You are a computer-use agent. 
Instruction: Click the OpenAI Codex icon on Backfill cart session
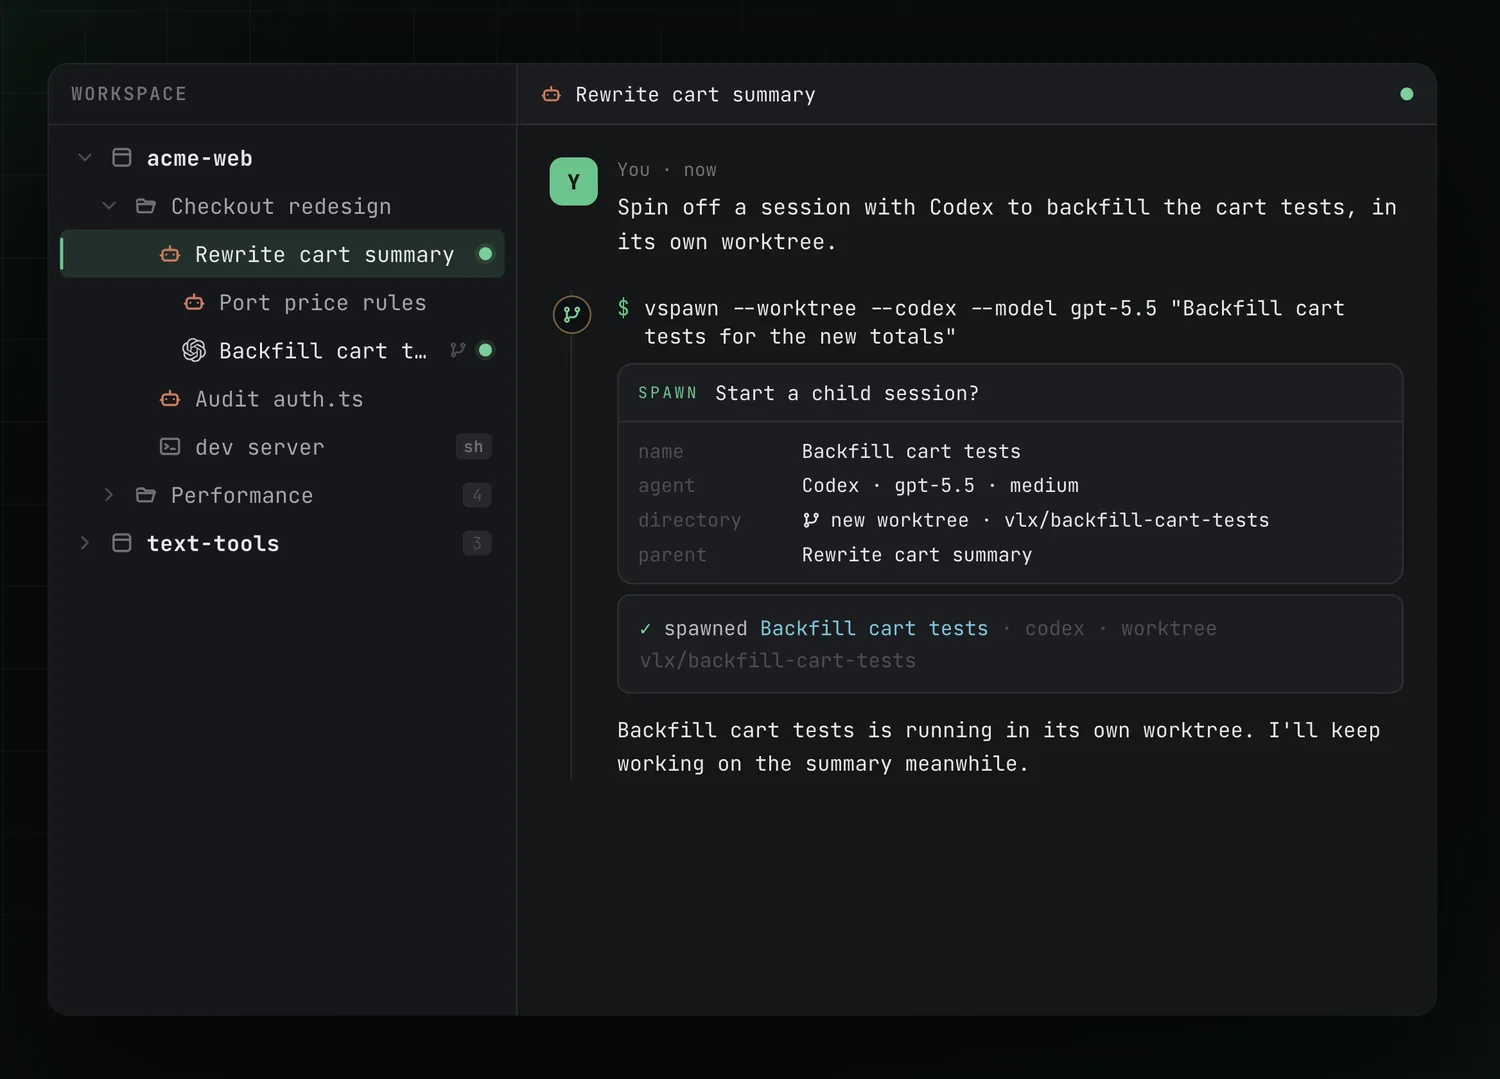194,350
